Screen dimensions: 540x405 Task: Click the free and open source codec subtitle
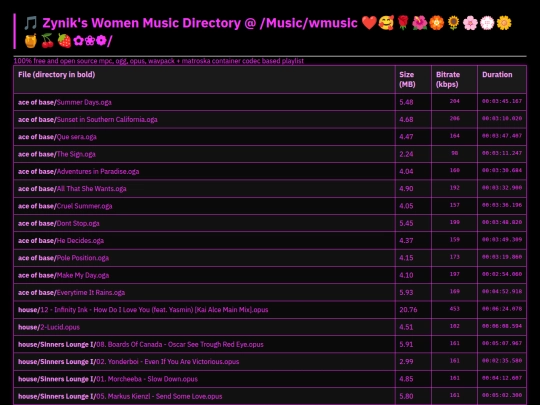[159, 61]
